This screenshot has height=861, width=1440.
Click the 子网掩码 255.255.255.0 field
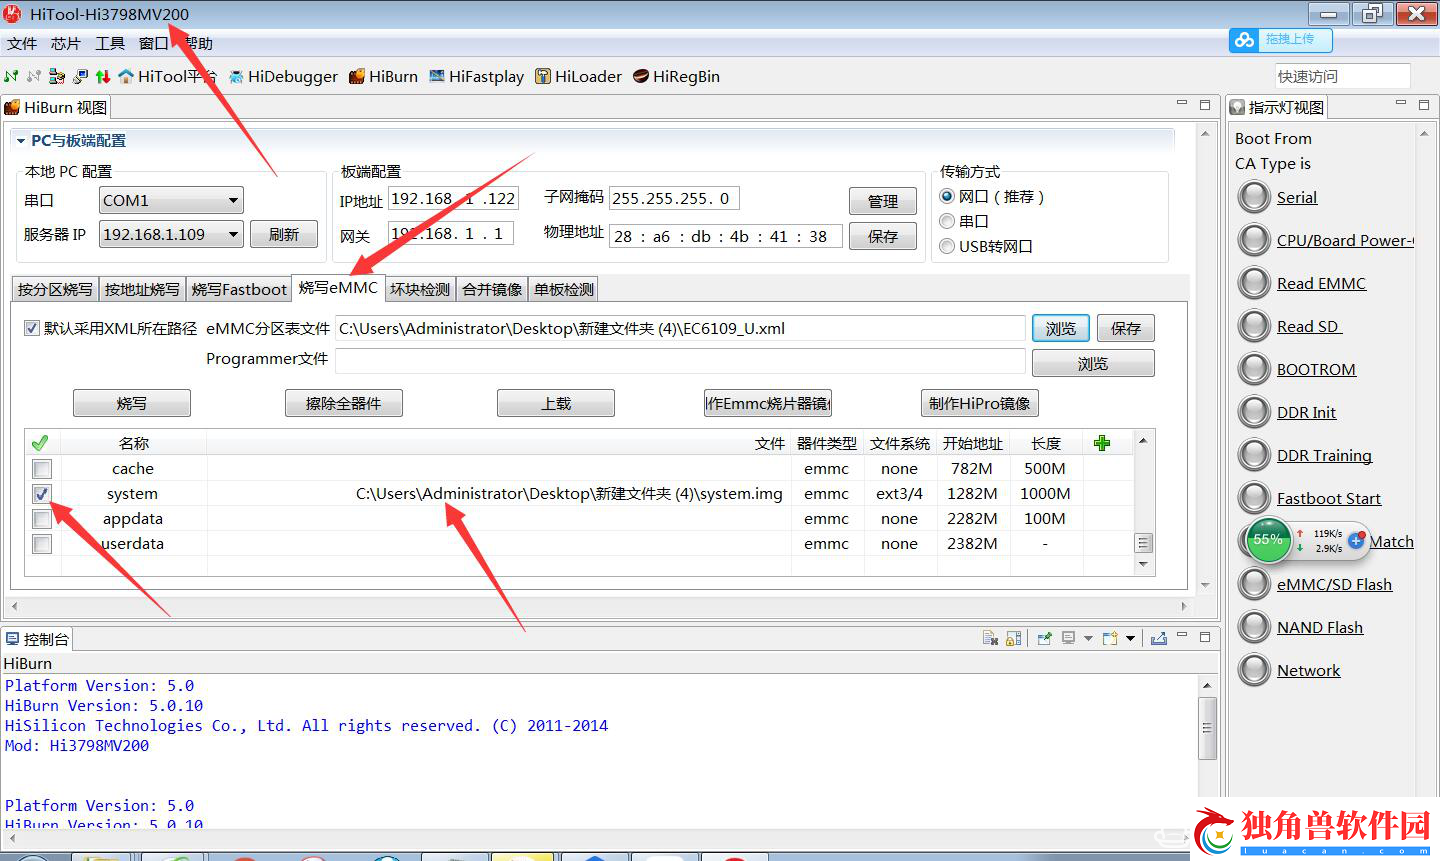click(674, 198)
